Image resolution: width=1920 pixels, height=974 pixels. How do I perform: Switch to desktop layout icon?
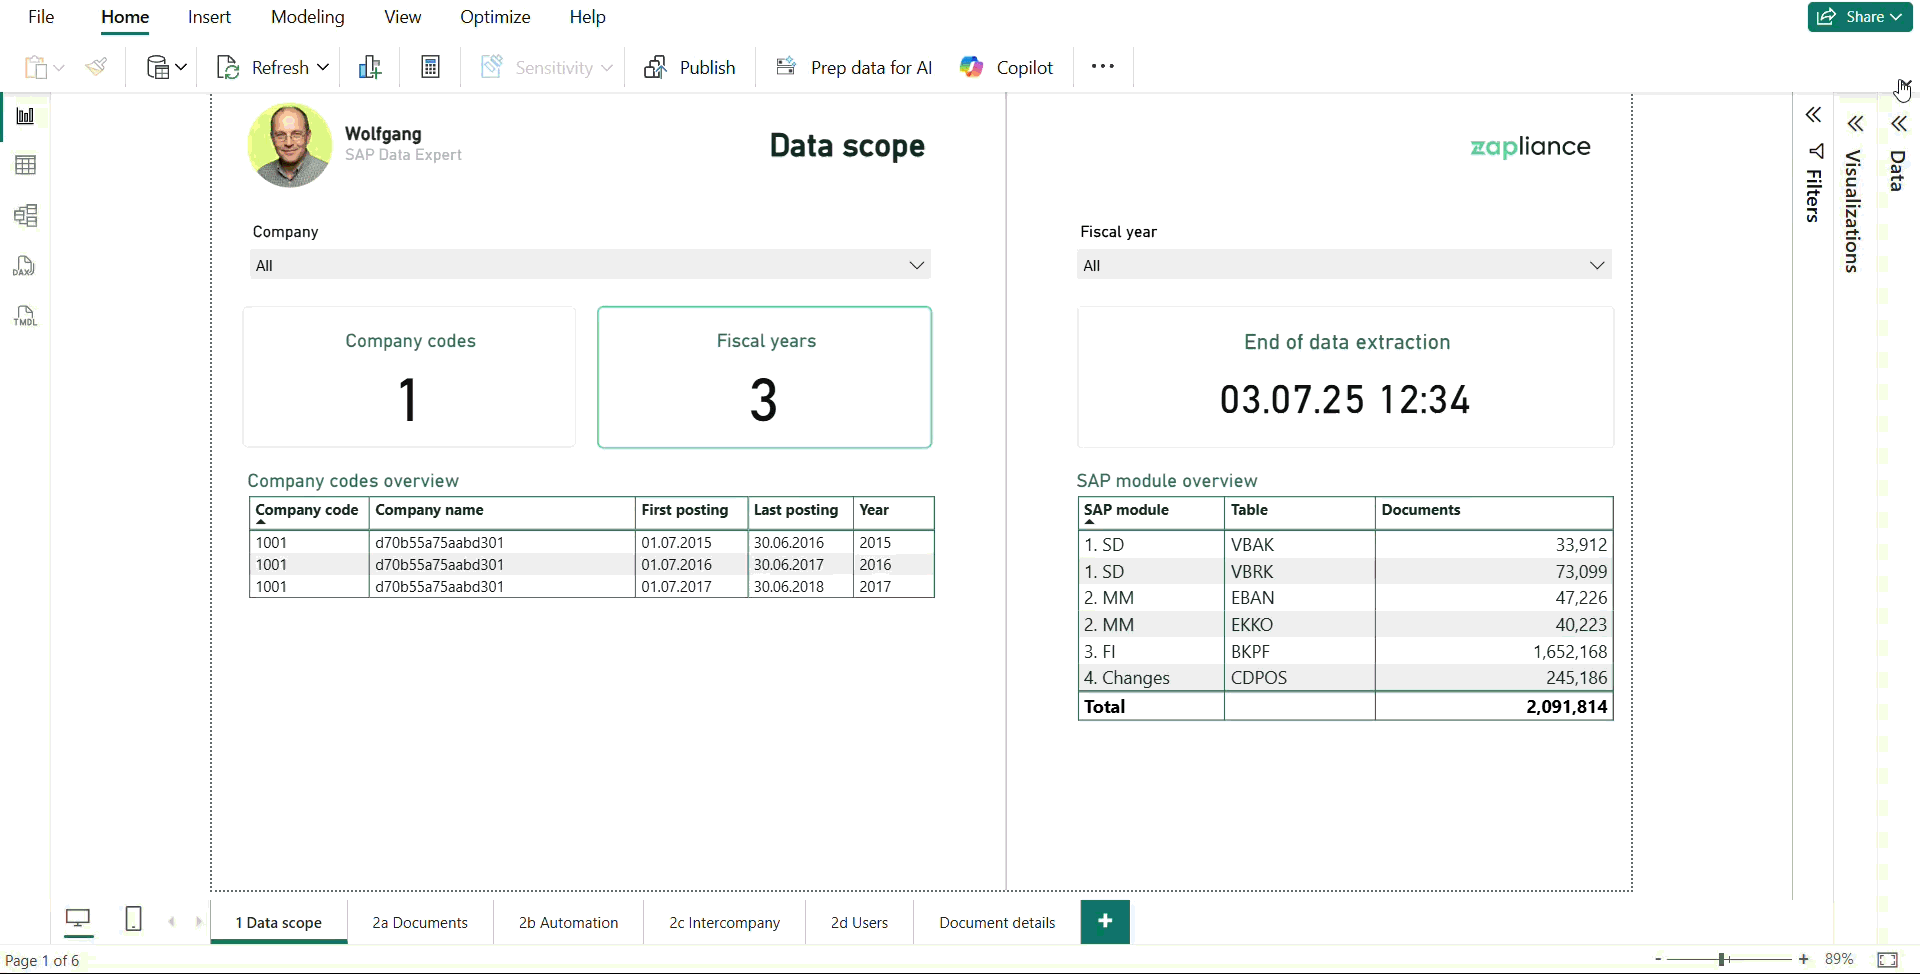click(x=78, y=918)
